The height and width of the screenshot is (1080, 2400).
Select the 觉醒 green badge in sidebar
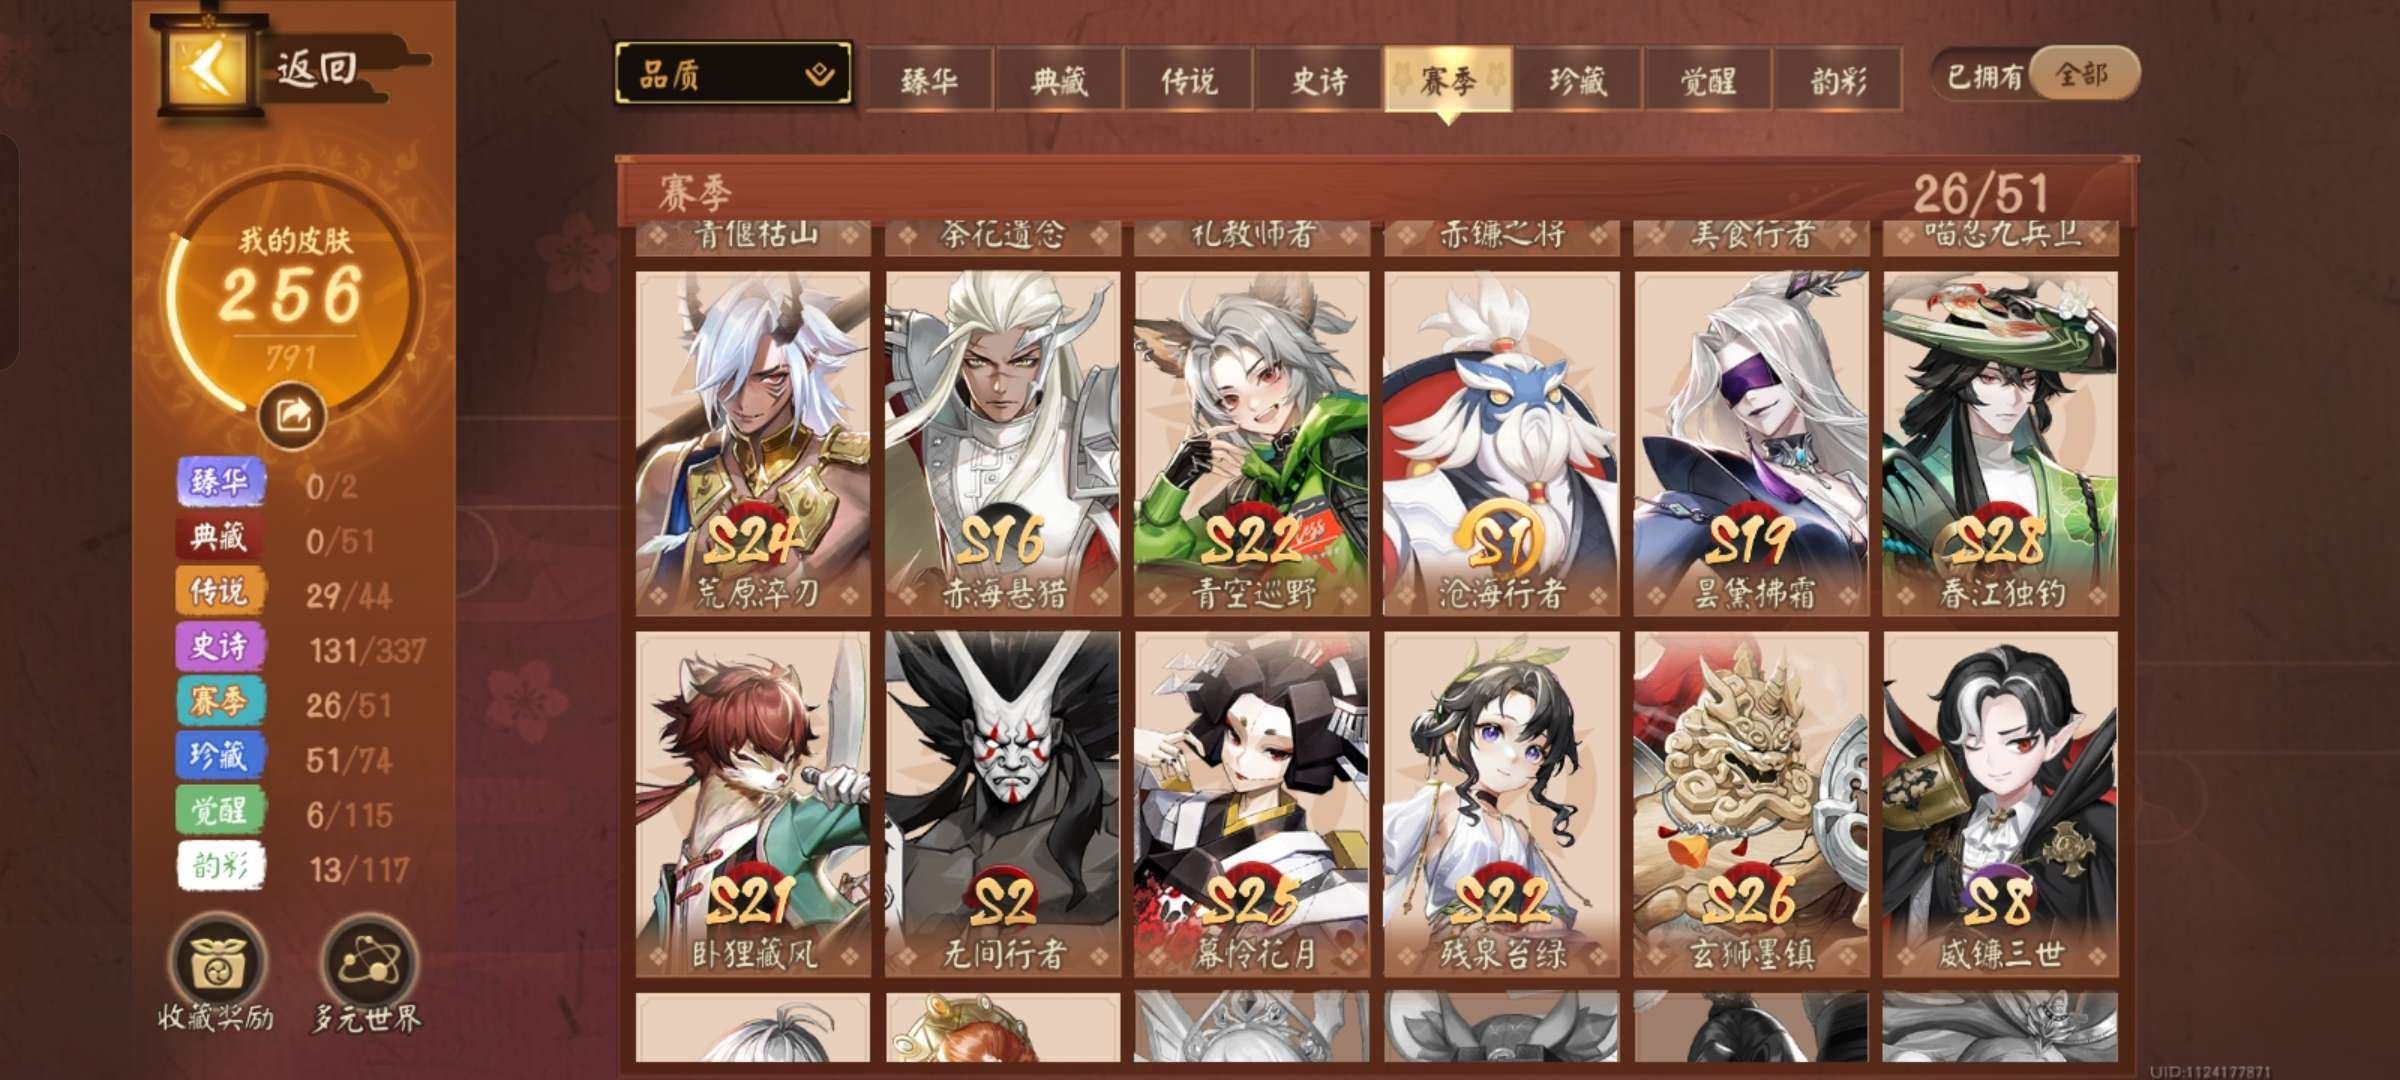pos(220,810)
